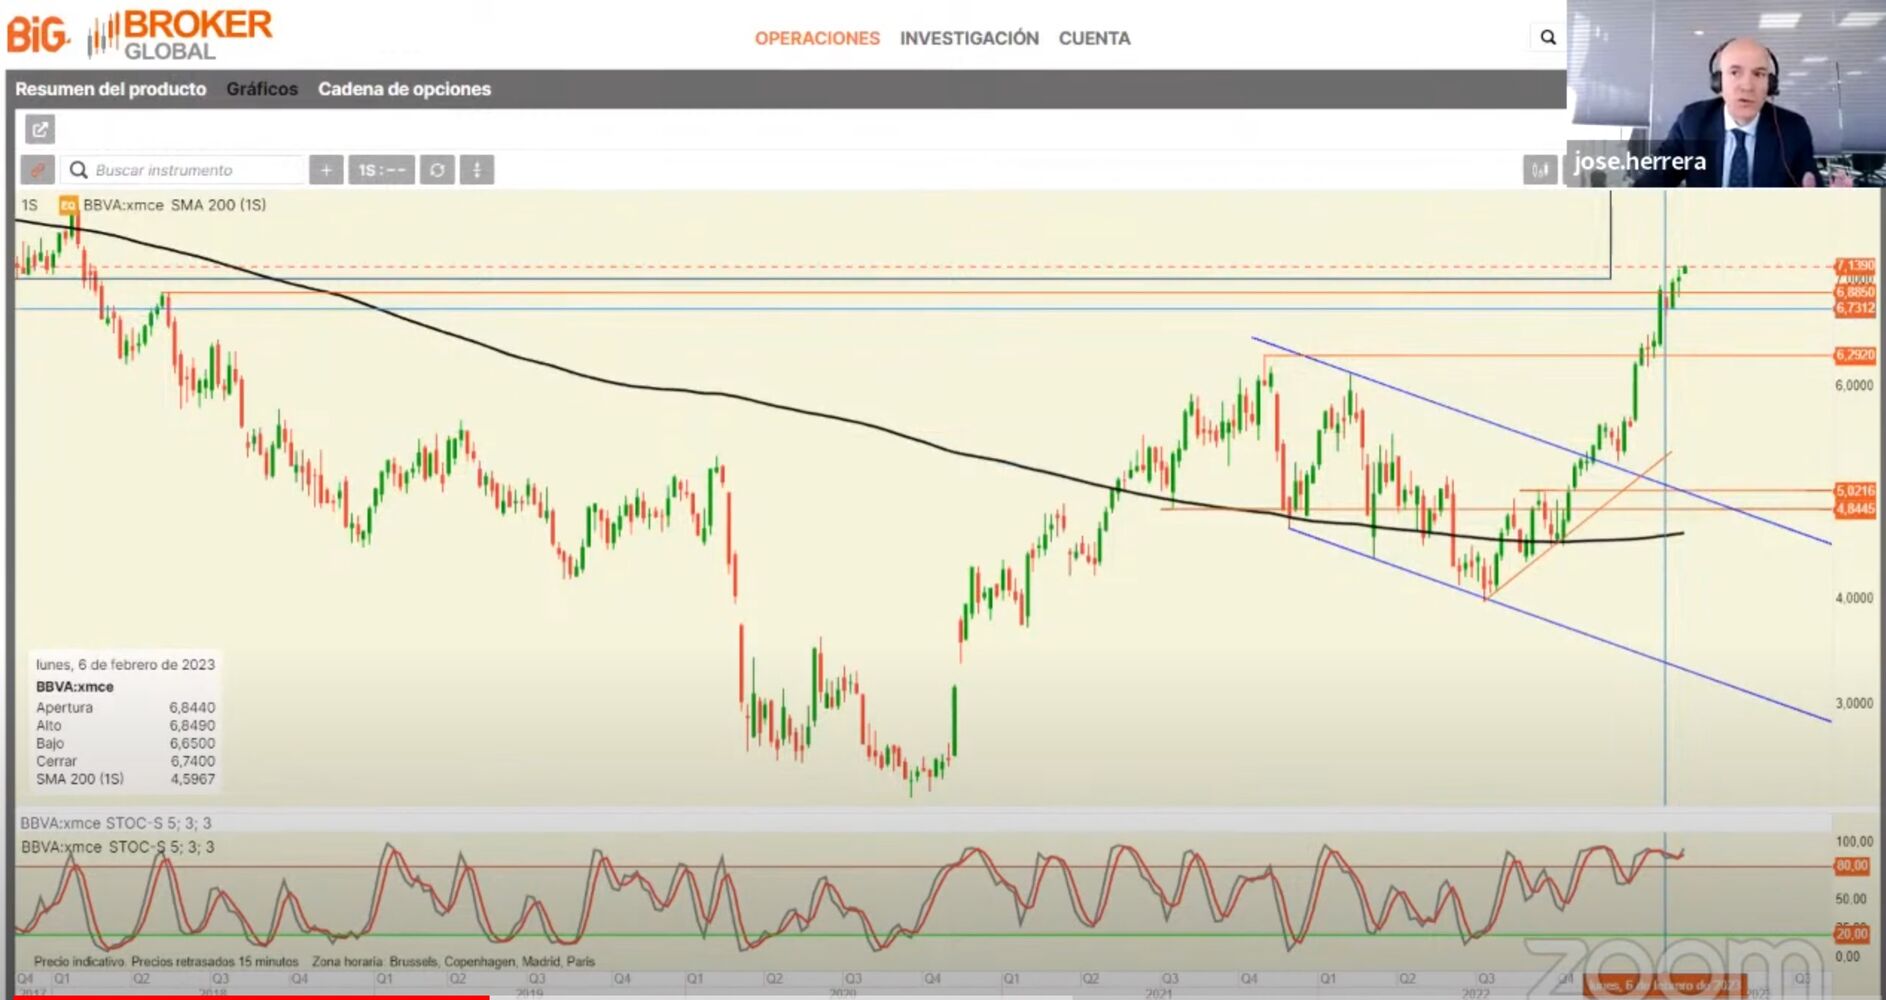Viewport: 1886px width, 1000px height.
Task: Open the Operaciones menu
Action: (817, 38)
